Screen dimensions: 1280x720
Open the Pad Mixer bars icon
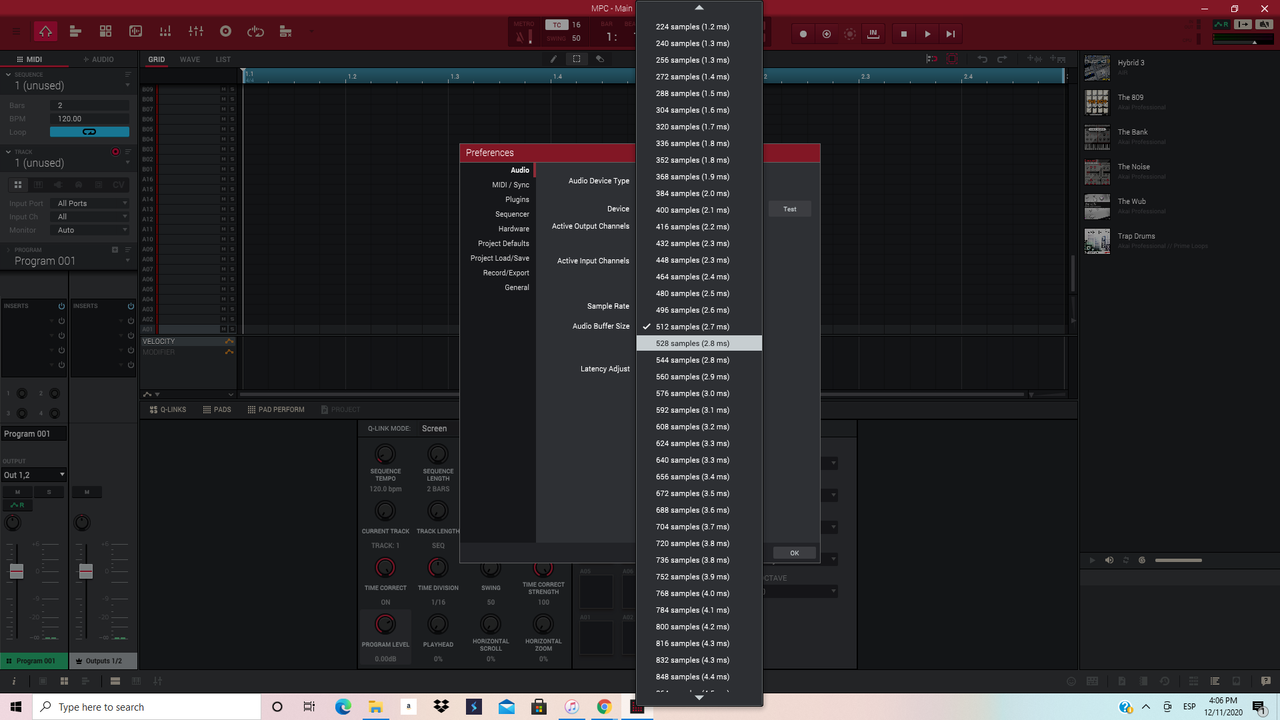pos(166,33)
